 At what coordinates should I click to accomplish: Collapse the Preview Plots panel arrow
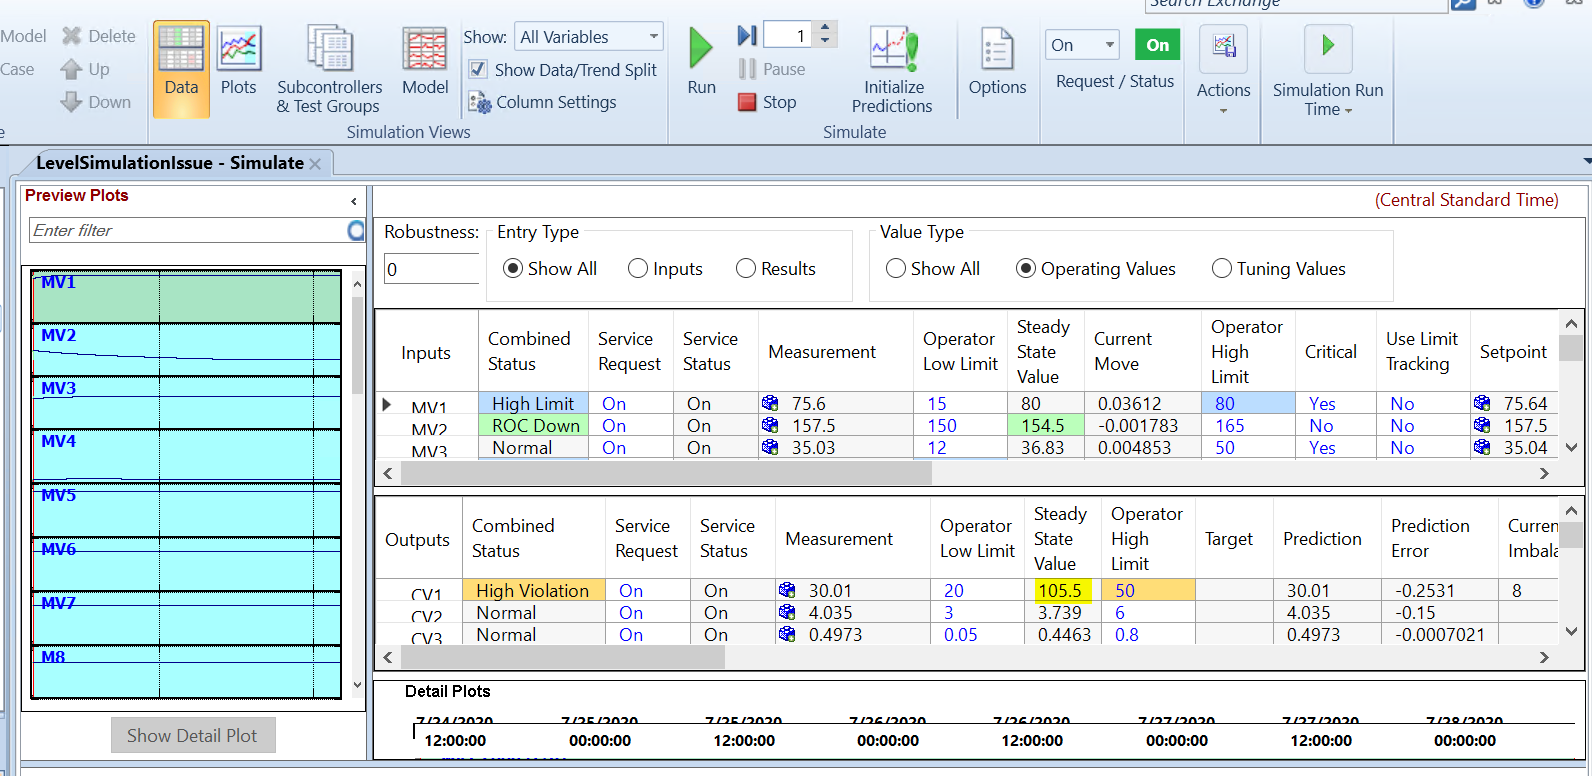[354, 201]
